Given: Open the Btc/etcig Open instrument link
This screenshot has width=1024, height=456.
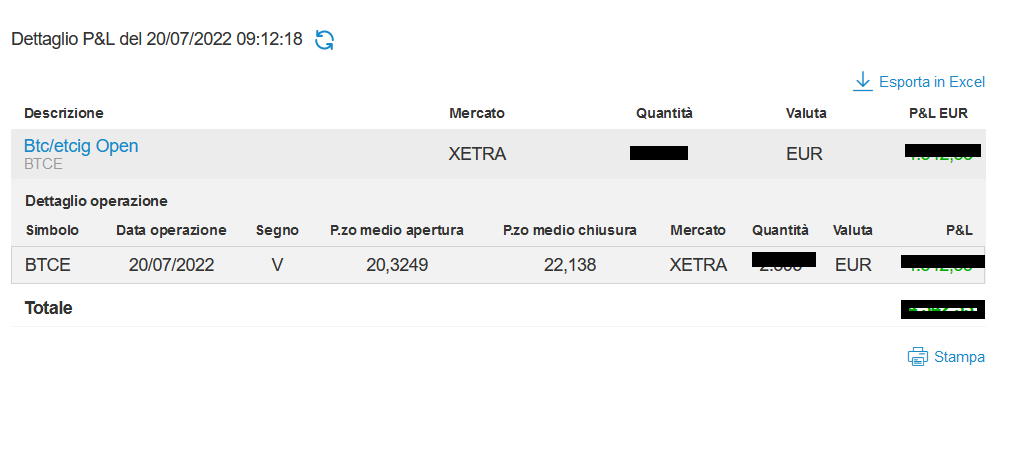Looking at the screenshot, I should pos(81,146).
